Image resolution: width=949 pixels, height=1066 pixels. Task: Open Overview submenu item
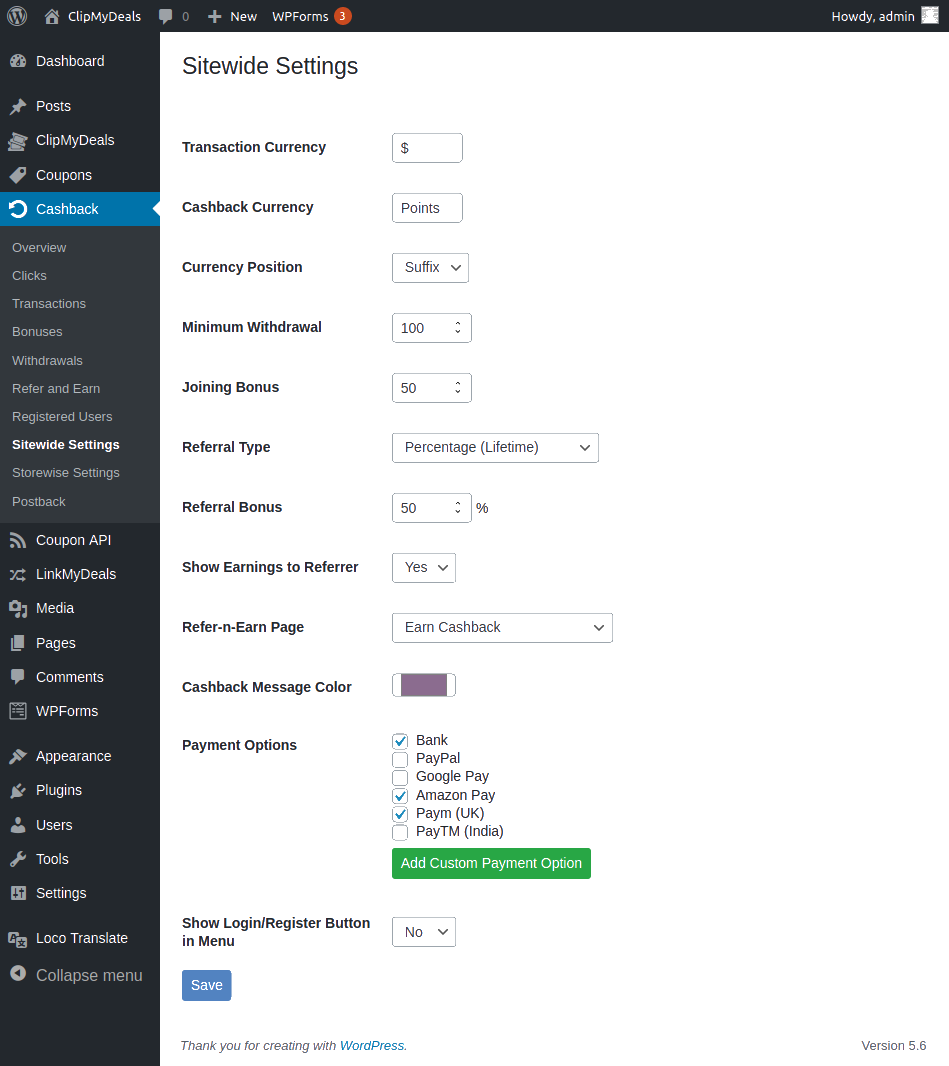pos(39,247)
